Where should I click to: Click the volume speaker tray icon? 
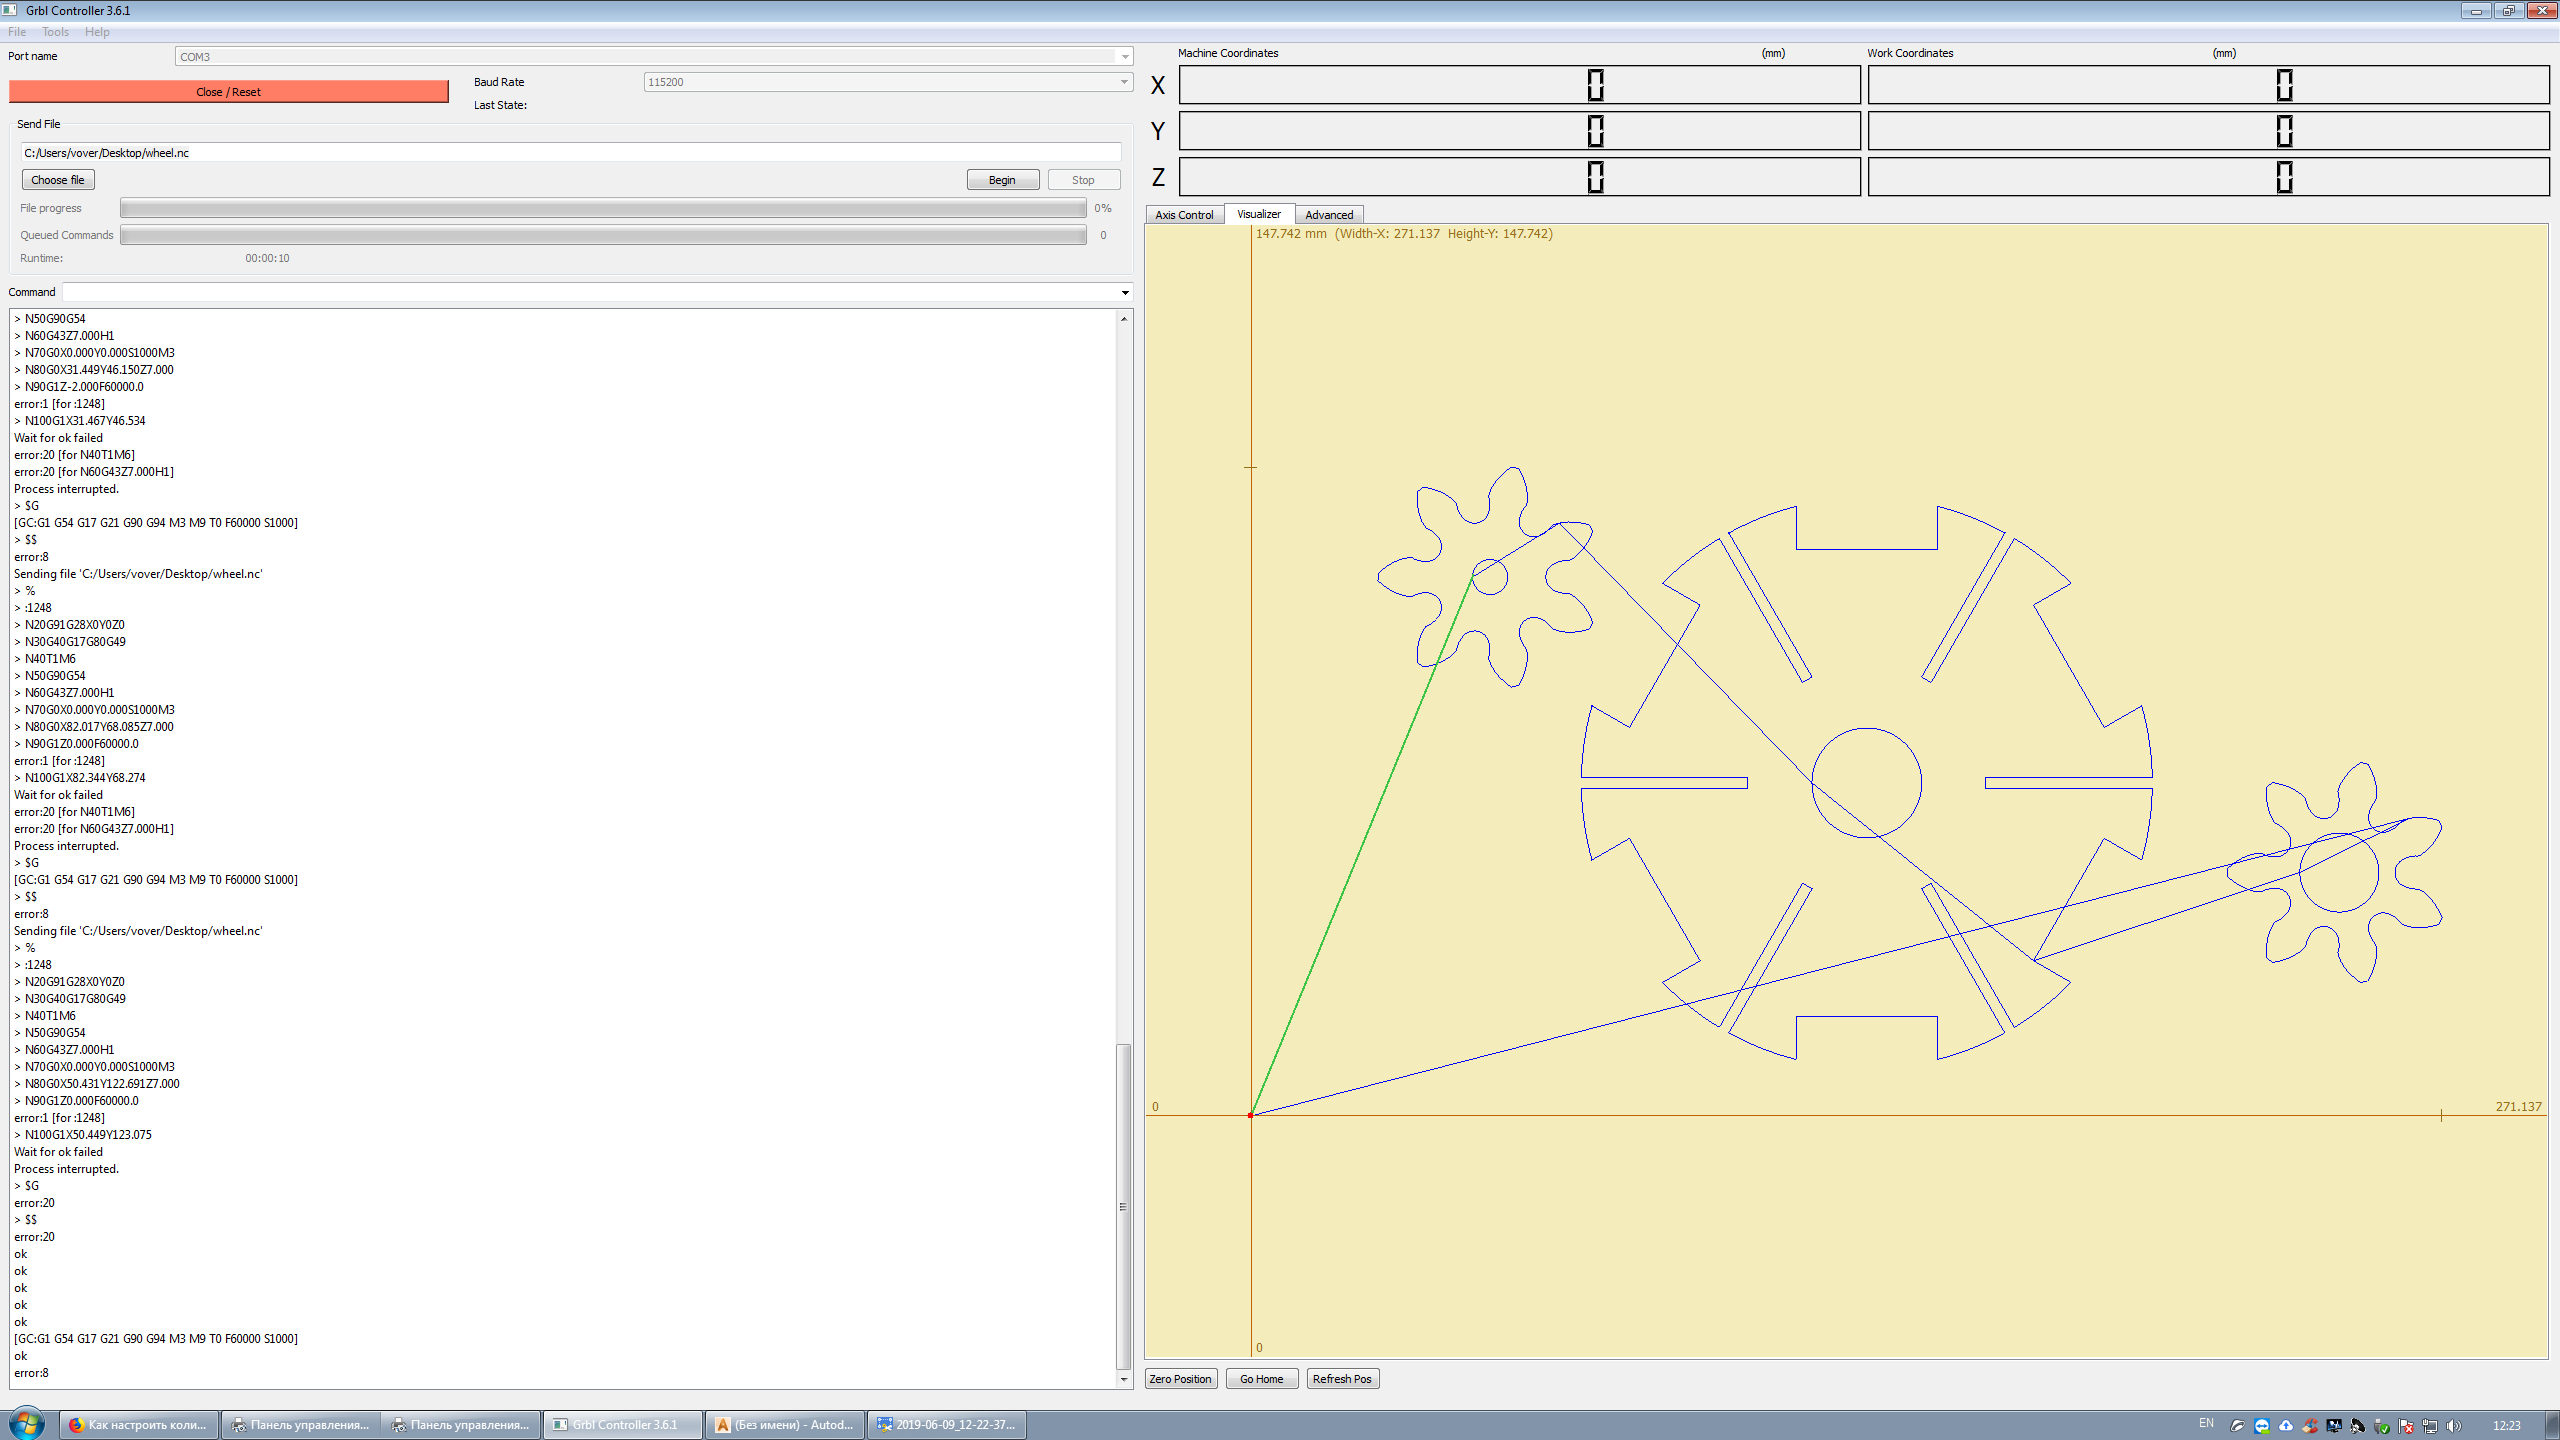(2453, 1425)
